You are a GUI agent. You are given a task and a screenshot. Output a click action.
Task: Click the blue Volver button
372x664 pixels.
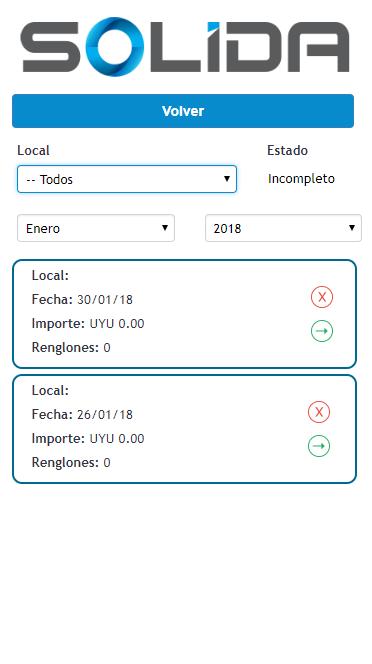click(x=183, y=111)
